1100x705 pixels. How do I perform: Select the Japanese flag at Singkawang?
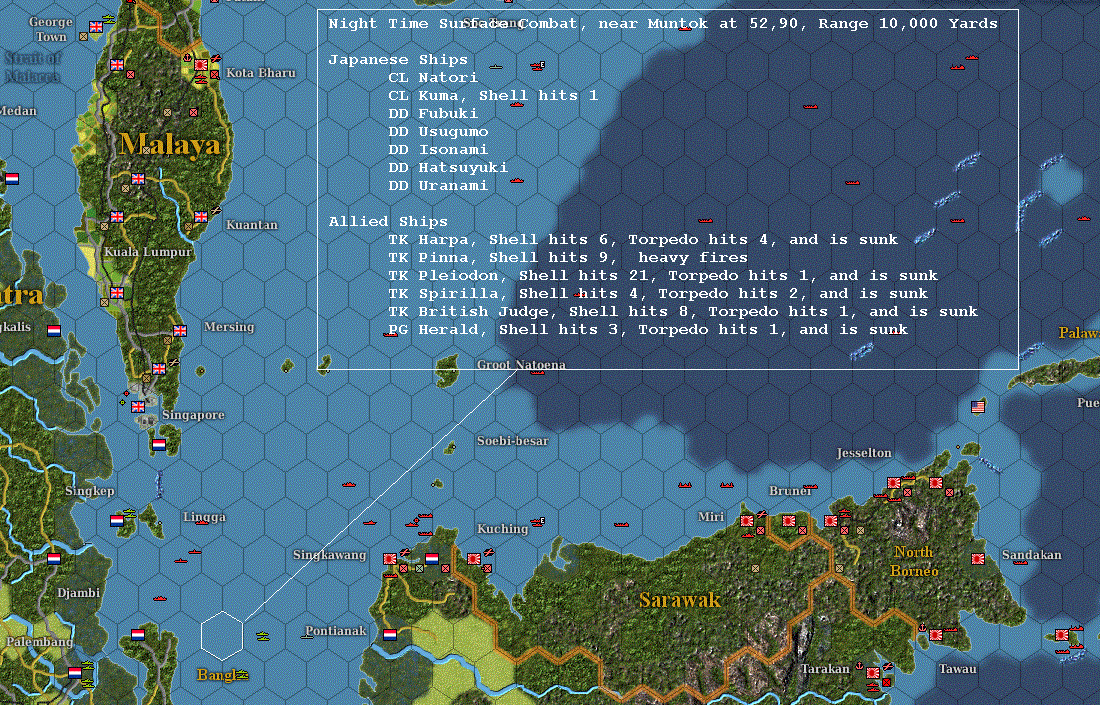point(390,559)
